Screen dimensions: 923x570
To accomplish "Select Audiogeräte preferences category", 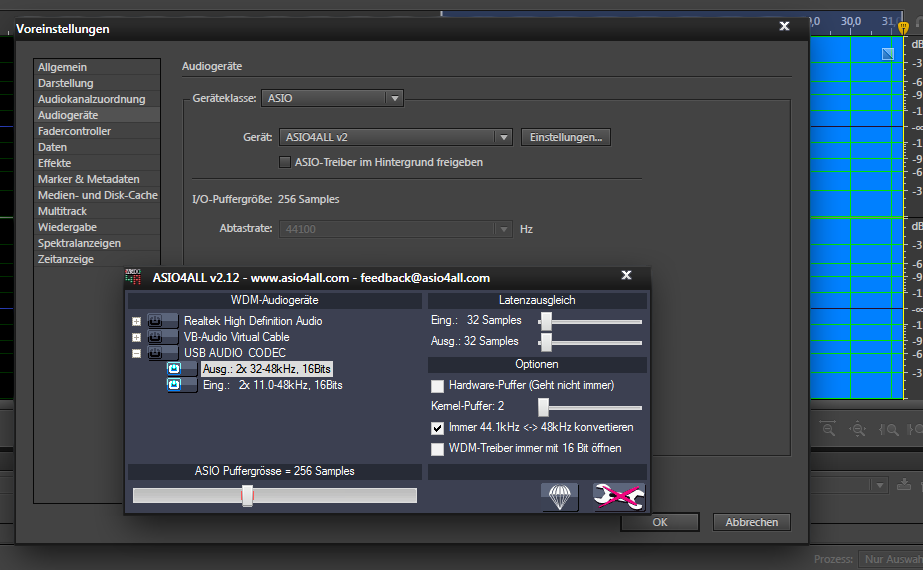I will point(97,115).
